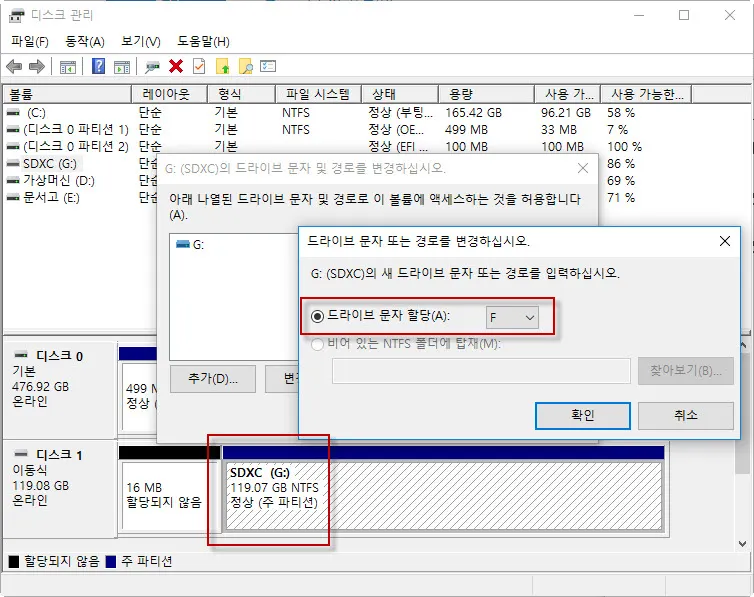
Task: Toggle the action pane toolbar icon
Action: click(x=122, y=67)
